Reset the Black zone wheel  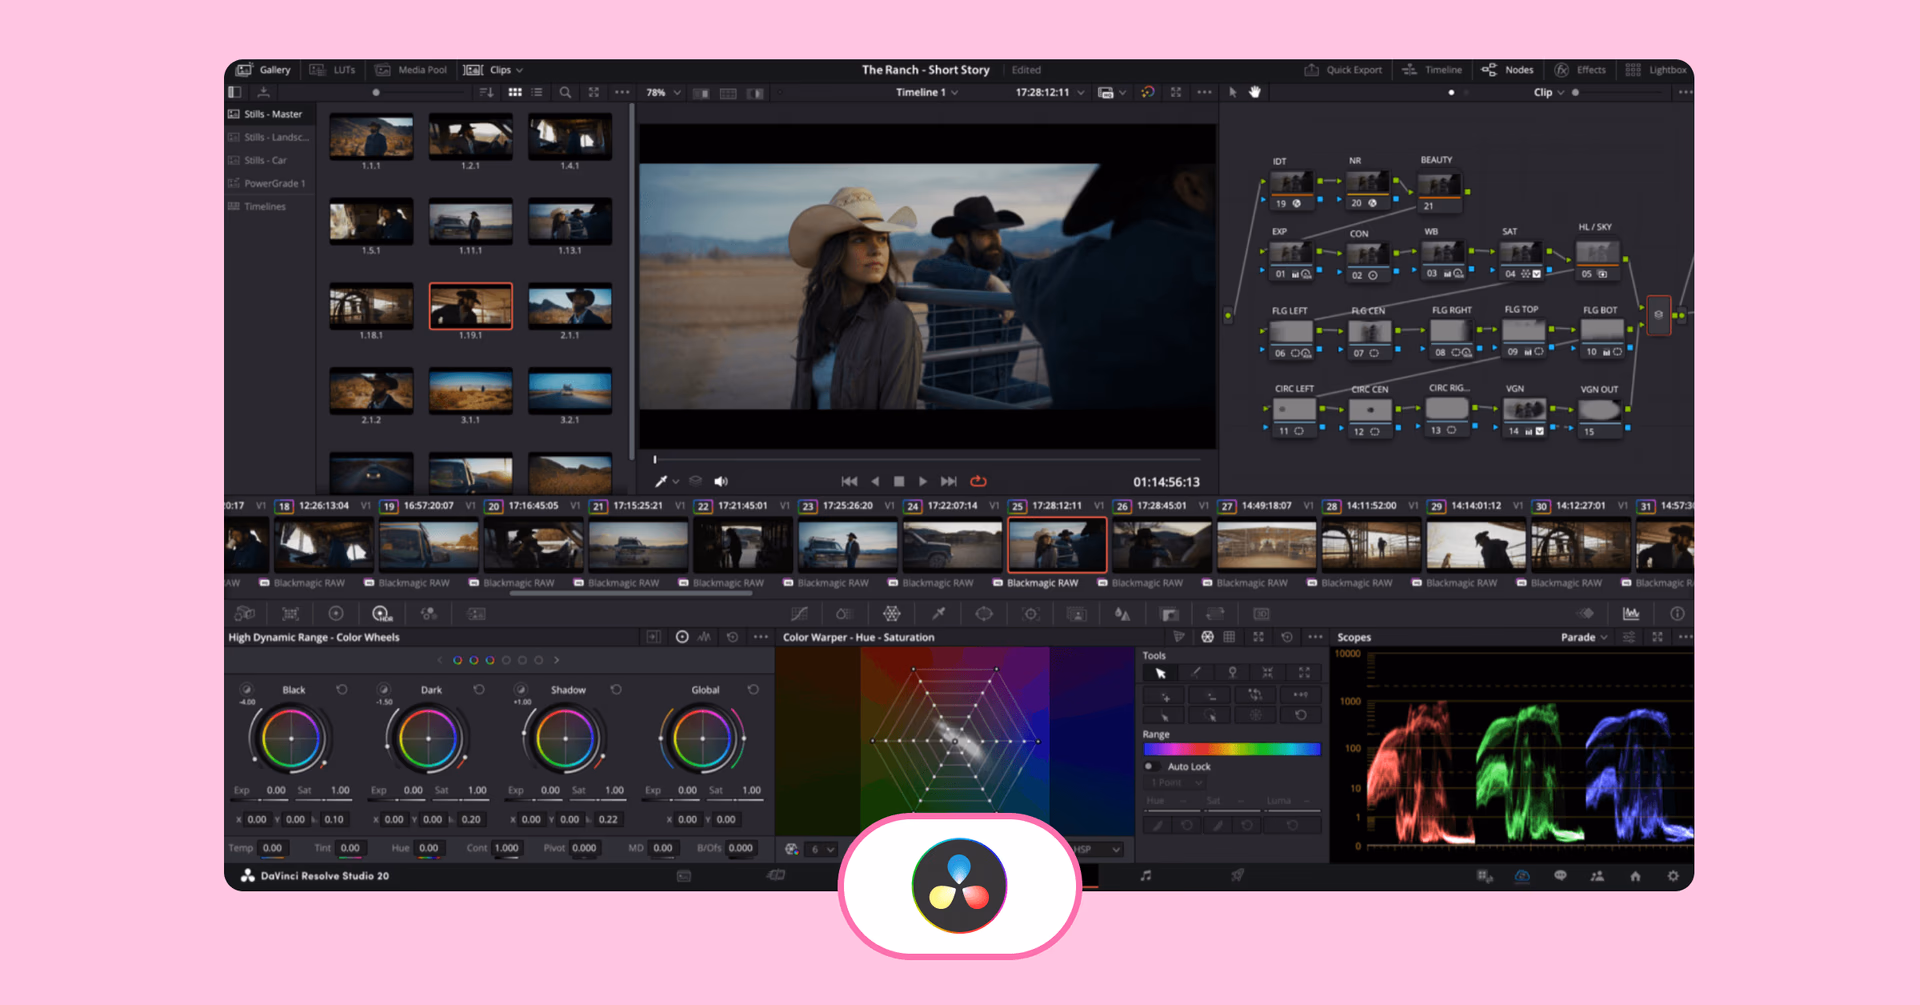click(x=342, y=690)
